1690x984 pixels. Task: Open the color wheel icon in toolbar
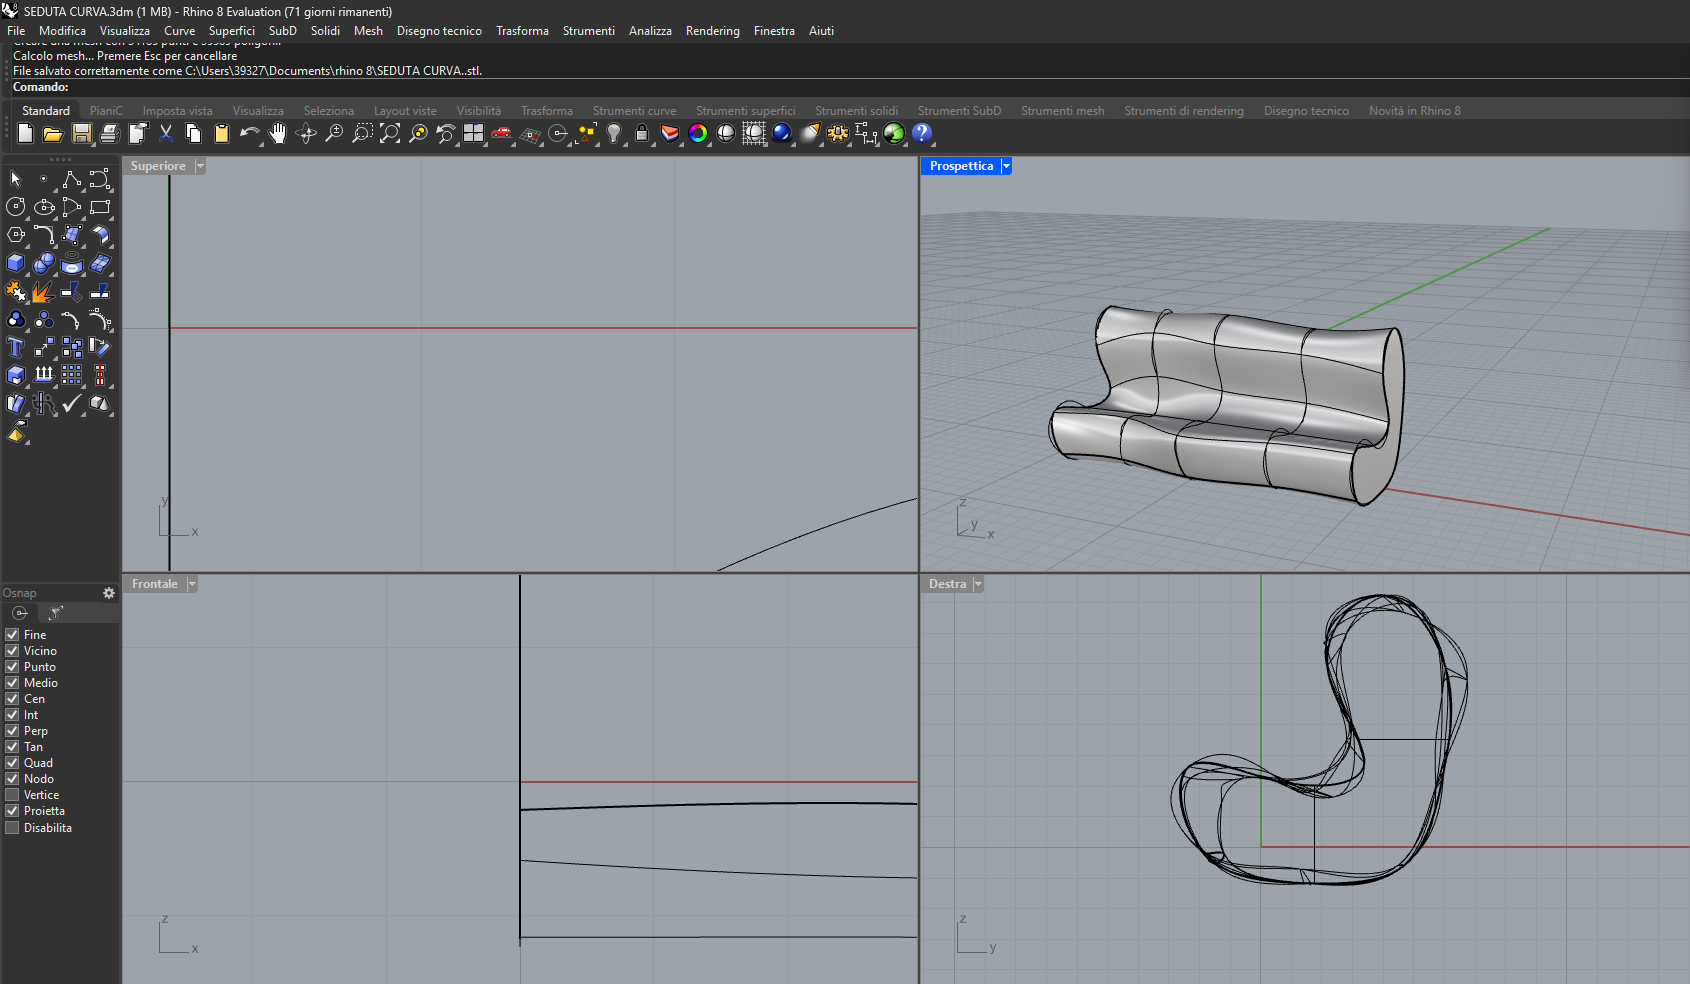click(x=698, y=134)
